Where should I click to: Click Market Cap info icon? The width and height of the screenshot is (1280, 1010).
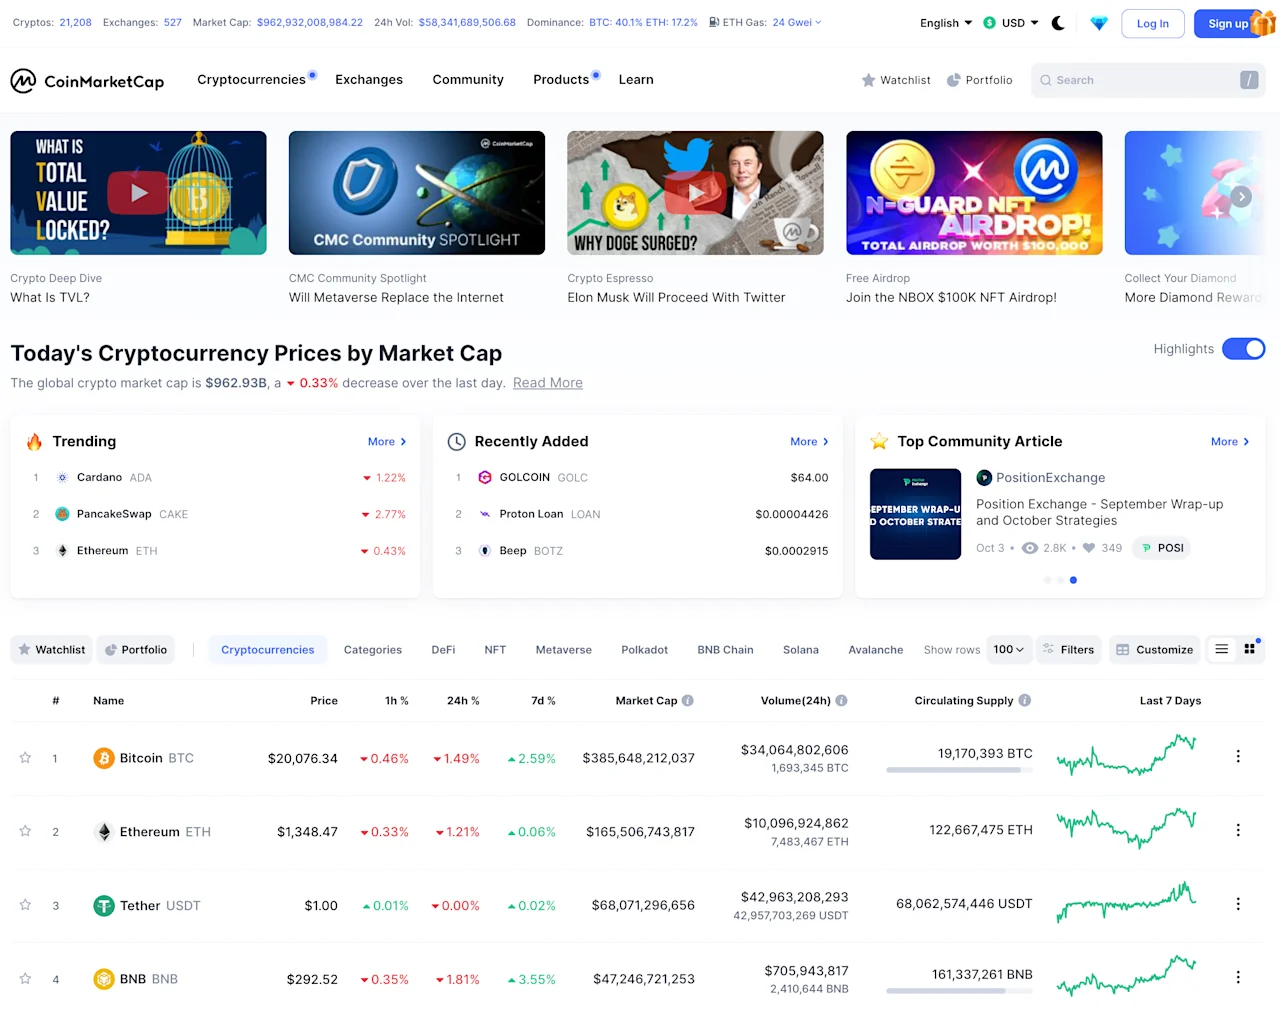(688, 701)
